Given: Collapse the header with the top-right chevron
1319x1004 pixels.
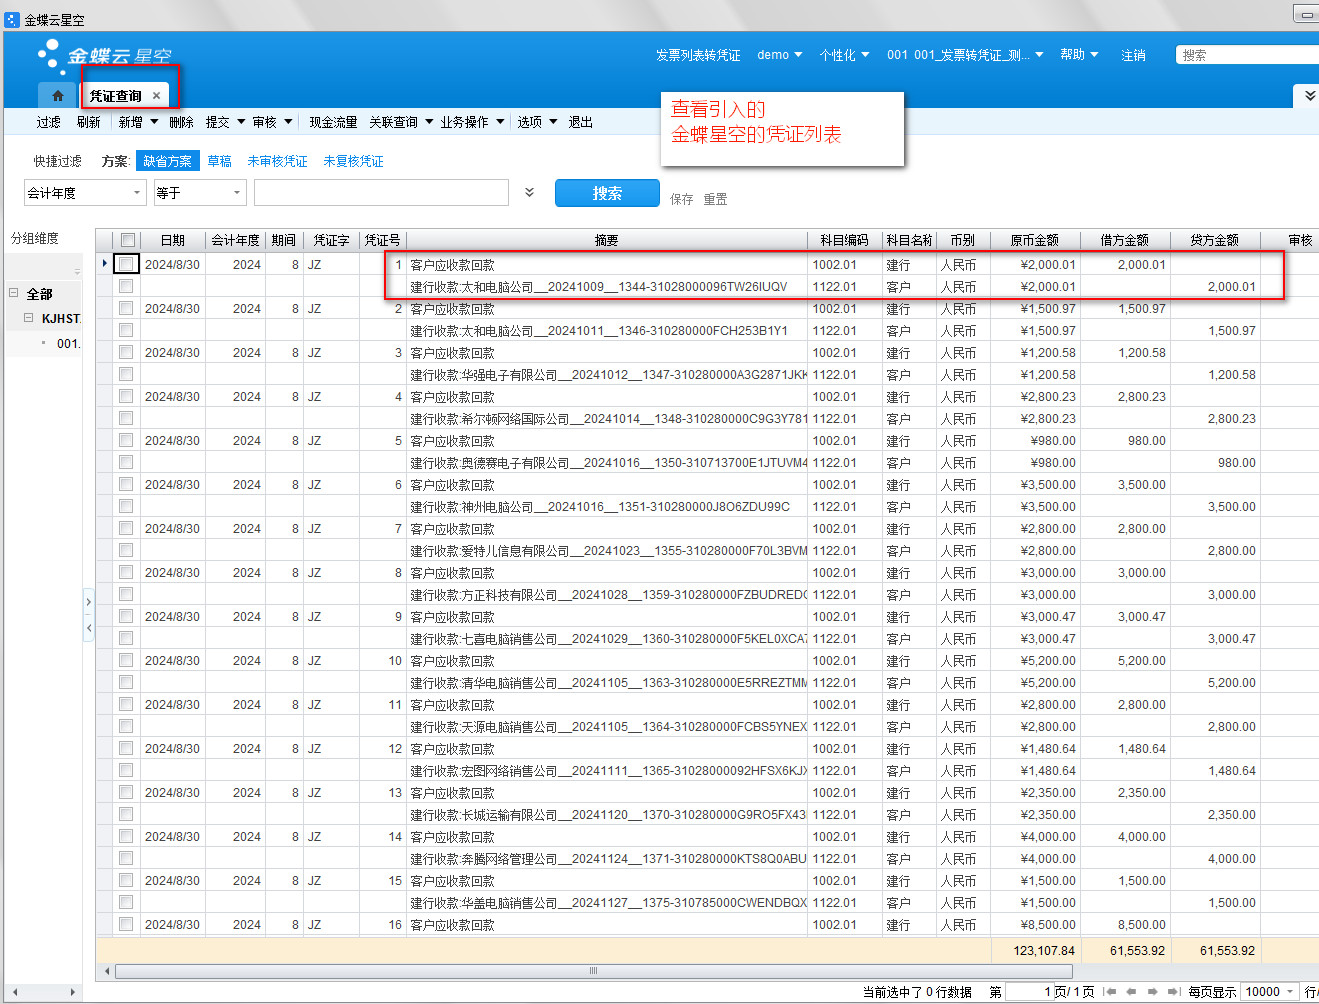Looking at the screenshot, I should 1310,95.
